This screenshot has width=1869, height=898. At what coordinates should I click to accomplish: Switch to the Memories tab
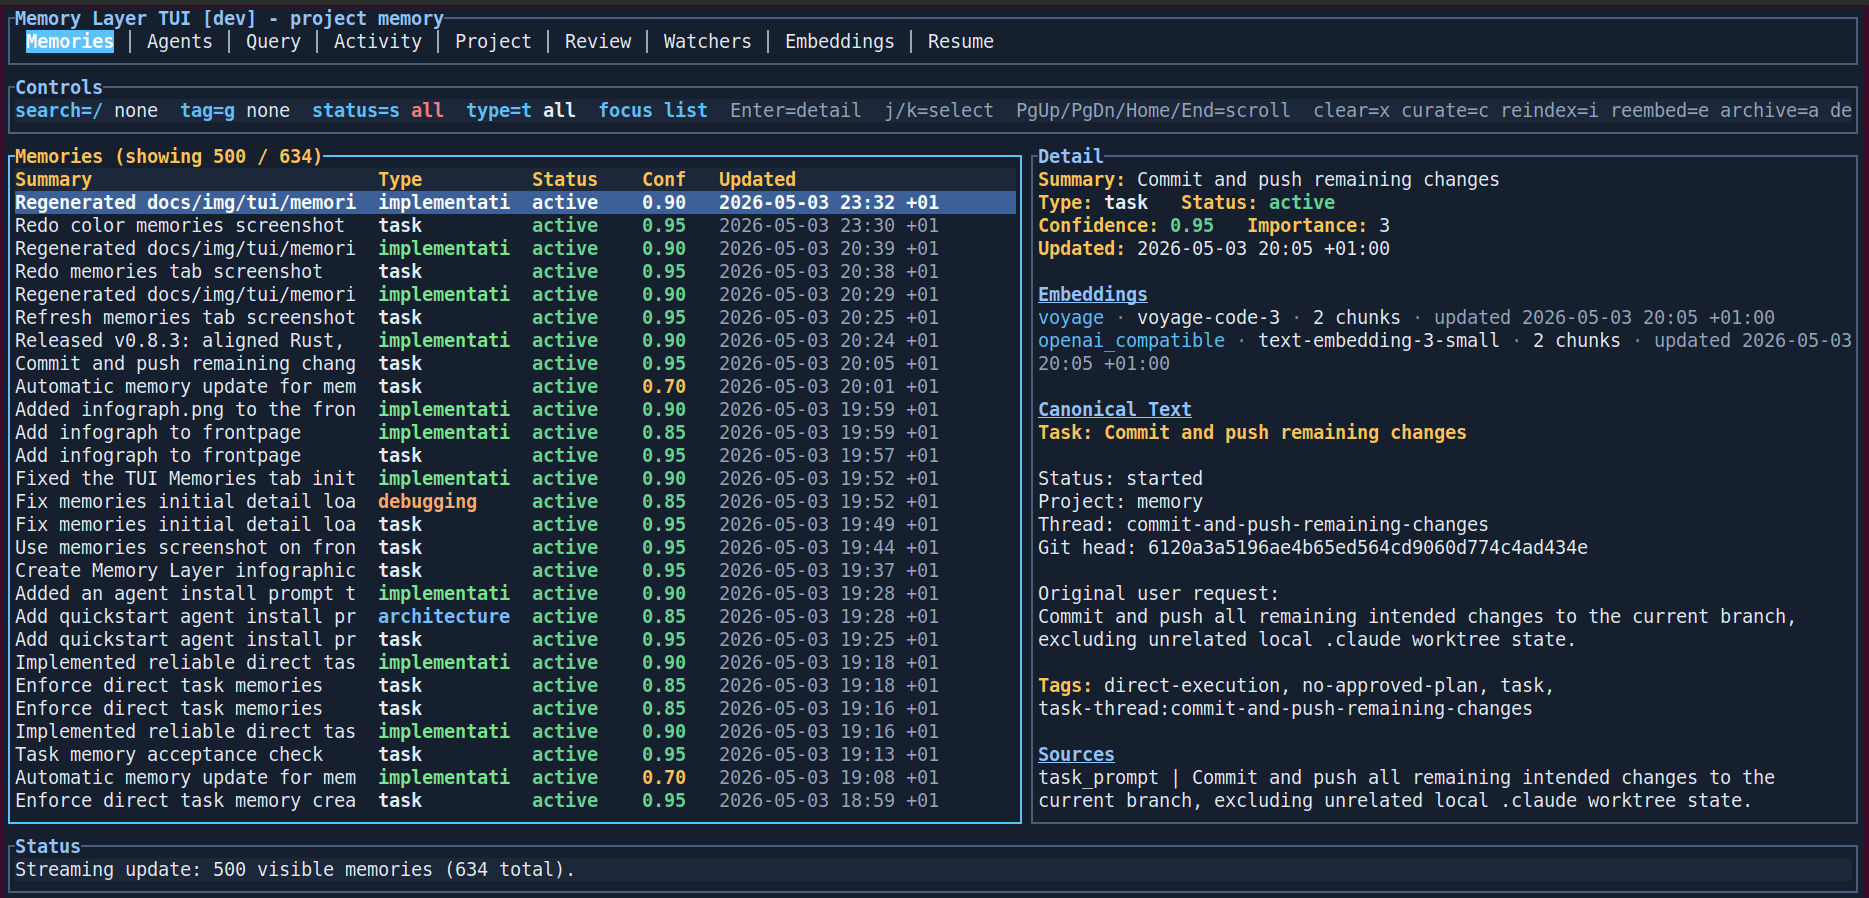(x=70, y=41)
